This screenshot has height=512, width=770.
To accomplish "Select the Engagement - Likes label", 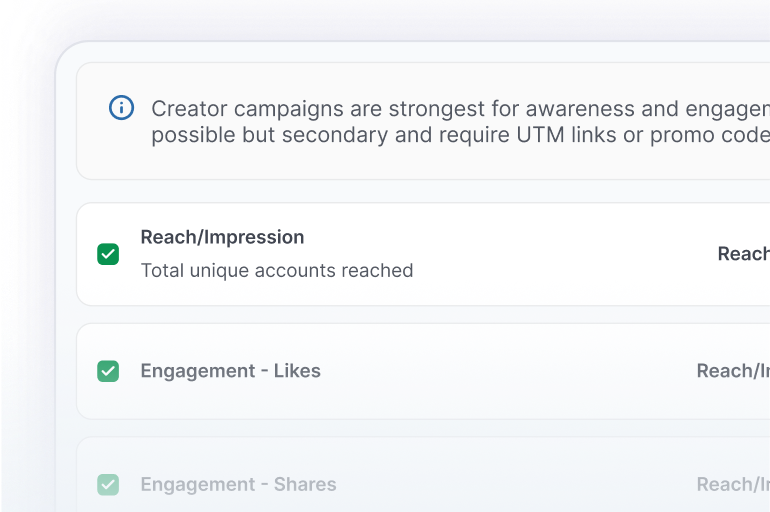I will coord(230,371).
